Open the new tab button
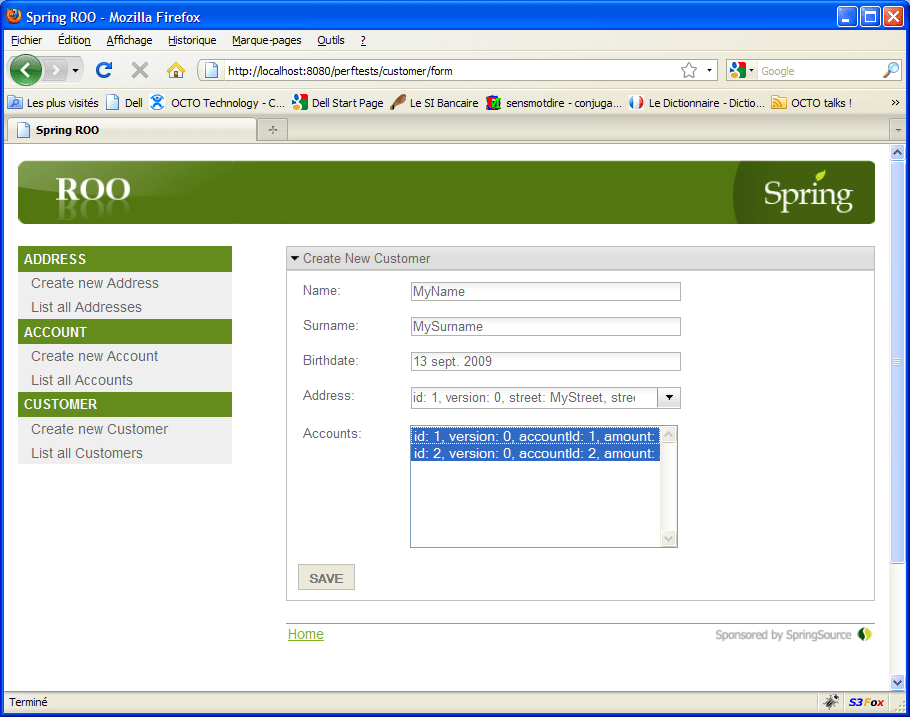This screenshot has width=910, height=717. pyautogui.click(x=273, y=131)
